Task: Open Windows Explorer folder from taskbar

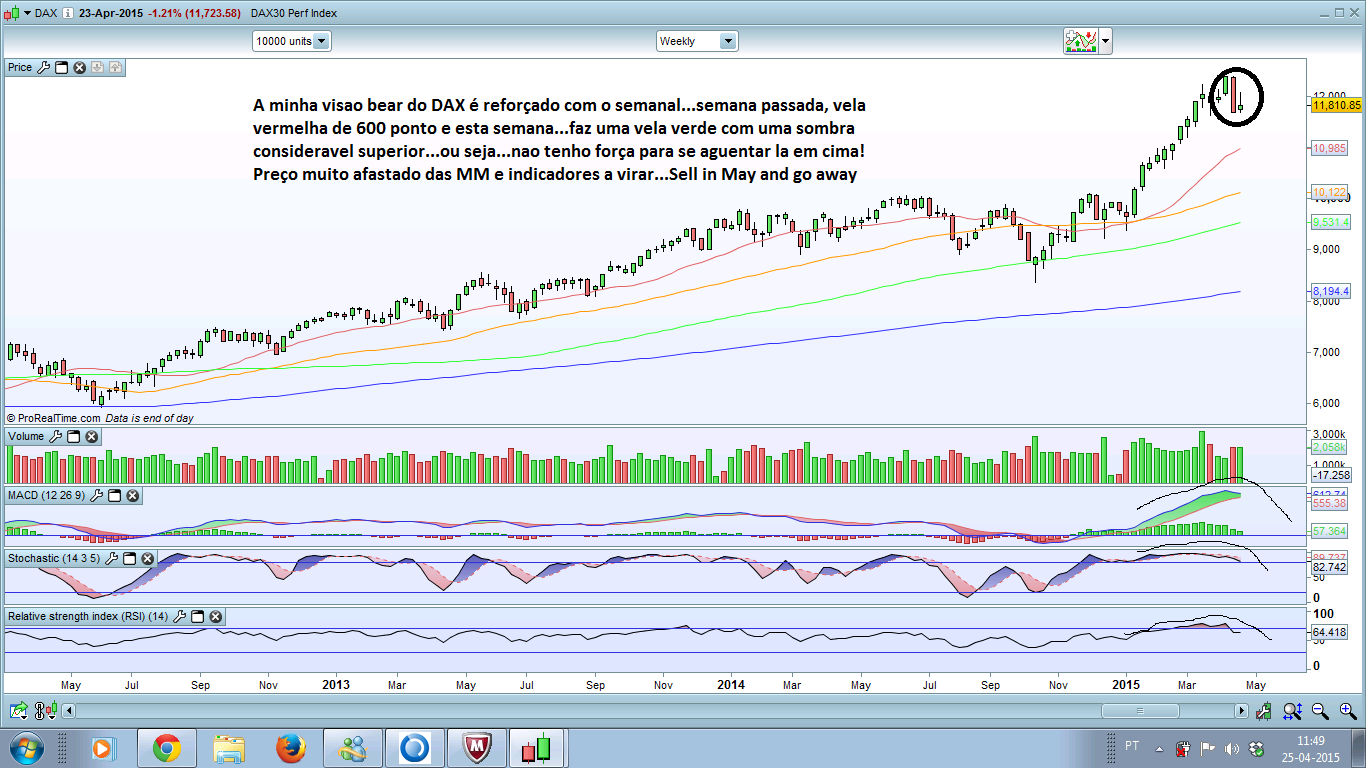Action: pos(229,748)
